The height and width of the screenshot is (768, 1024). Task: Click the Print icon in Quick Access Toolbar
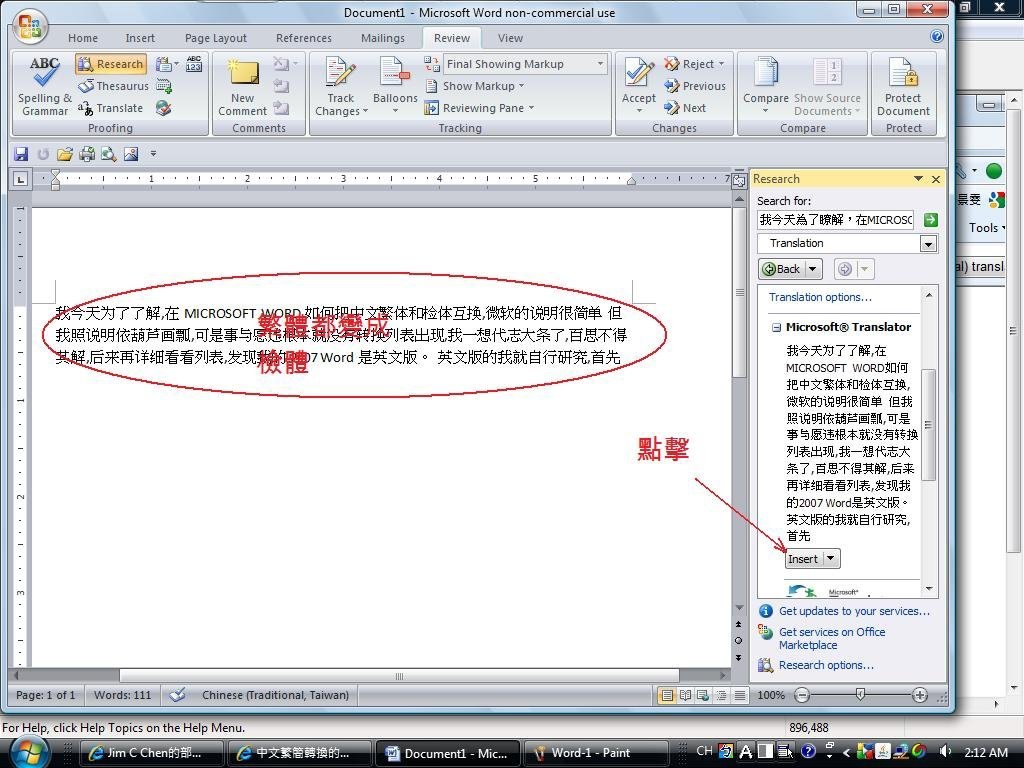pos(87,154)
